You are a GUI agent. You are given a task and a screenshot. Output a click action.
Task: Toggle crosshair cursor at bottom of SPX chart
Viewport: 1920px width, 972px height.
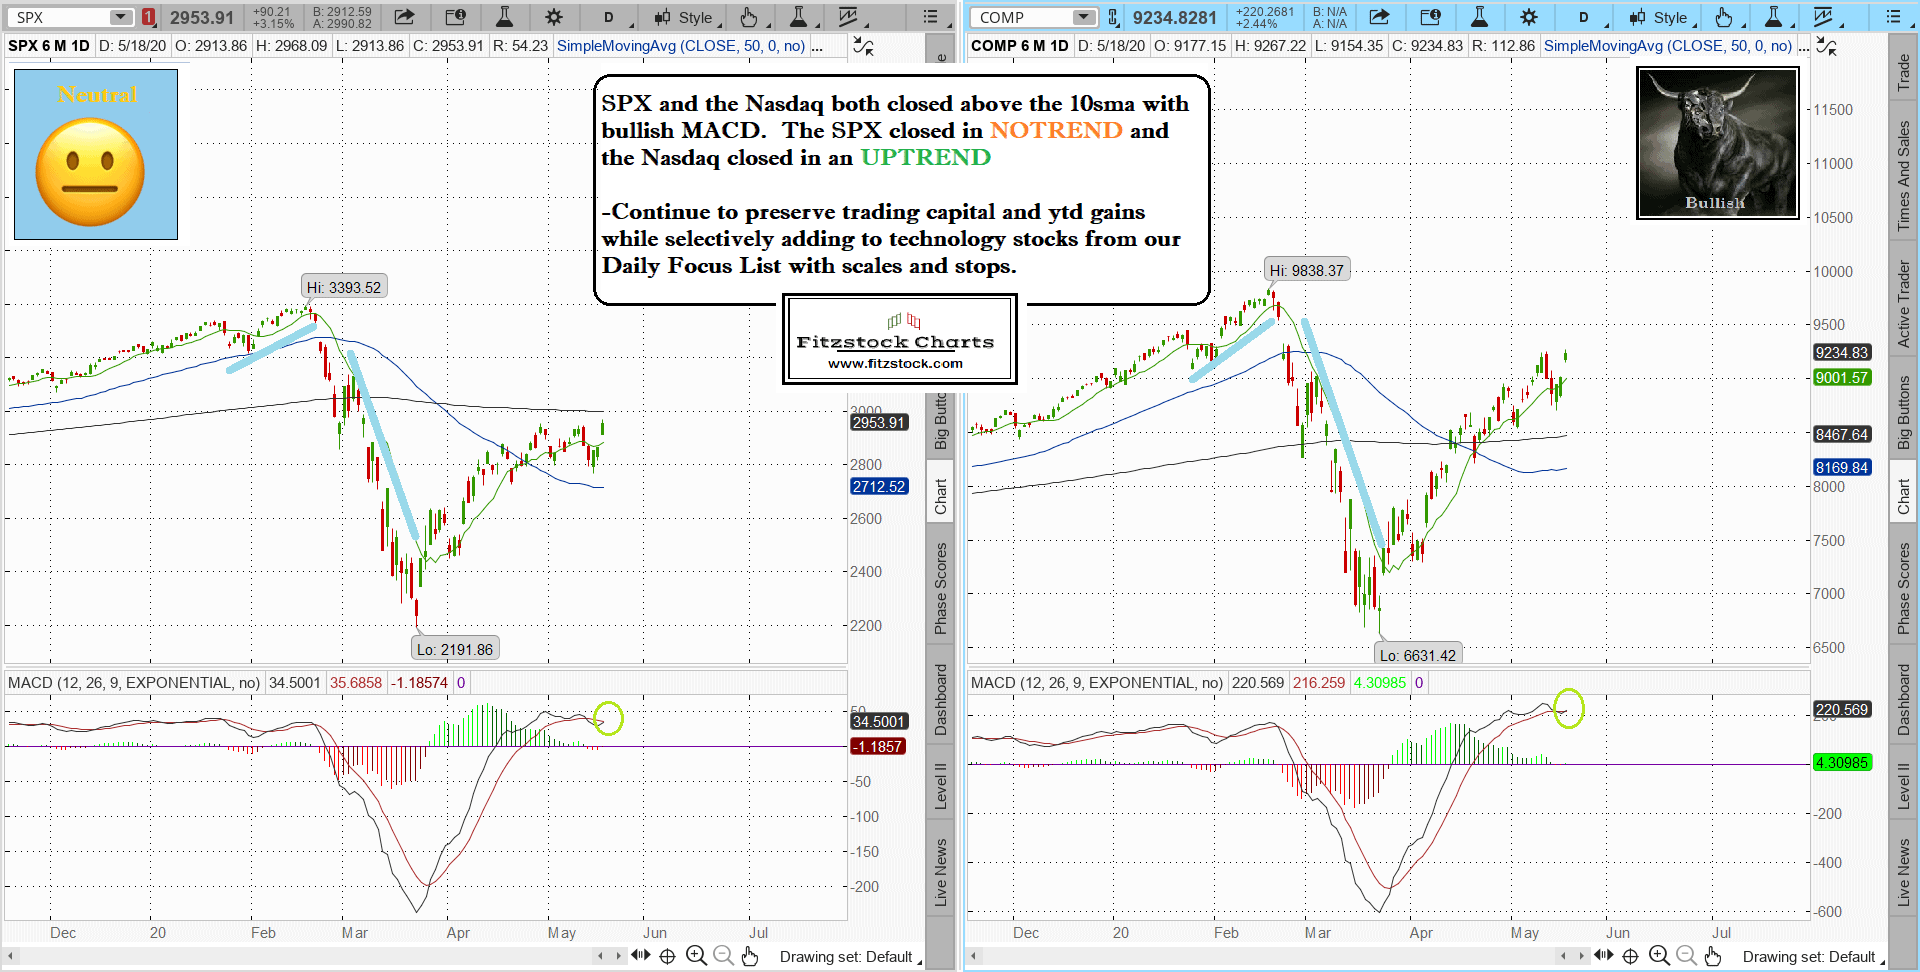pos(667,956)
